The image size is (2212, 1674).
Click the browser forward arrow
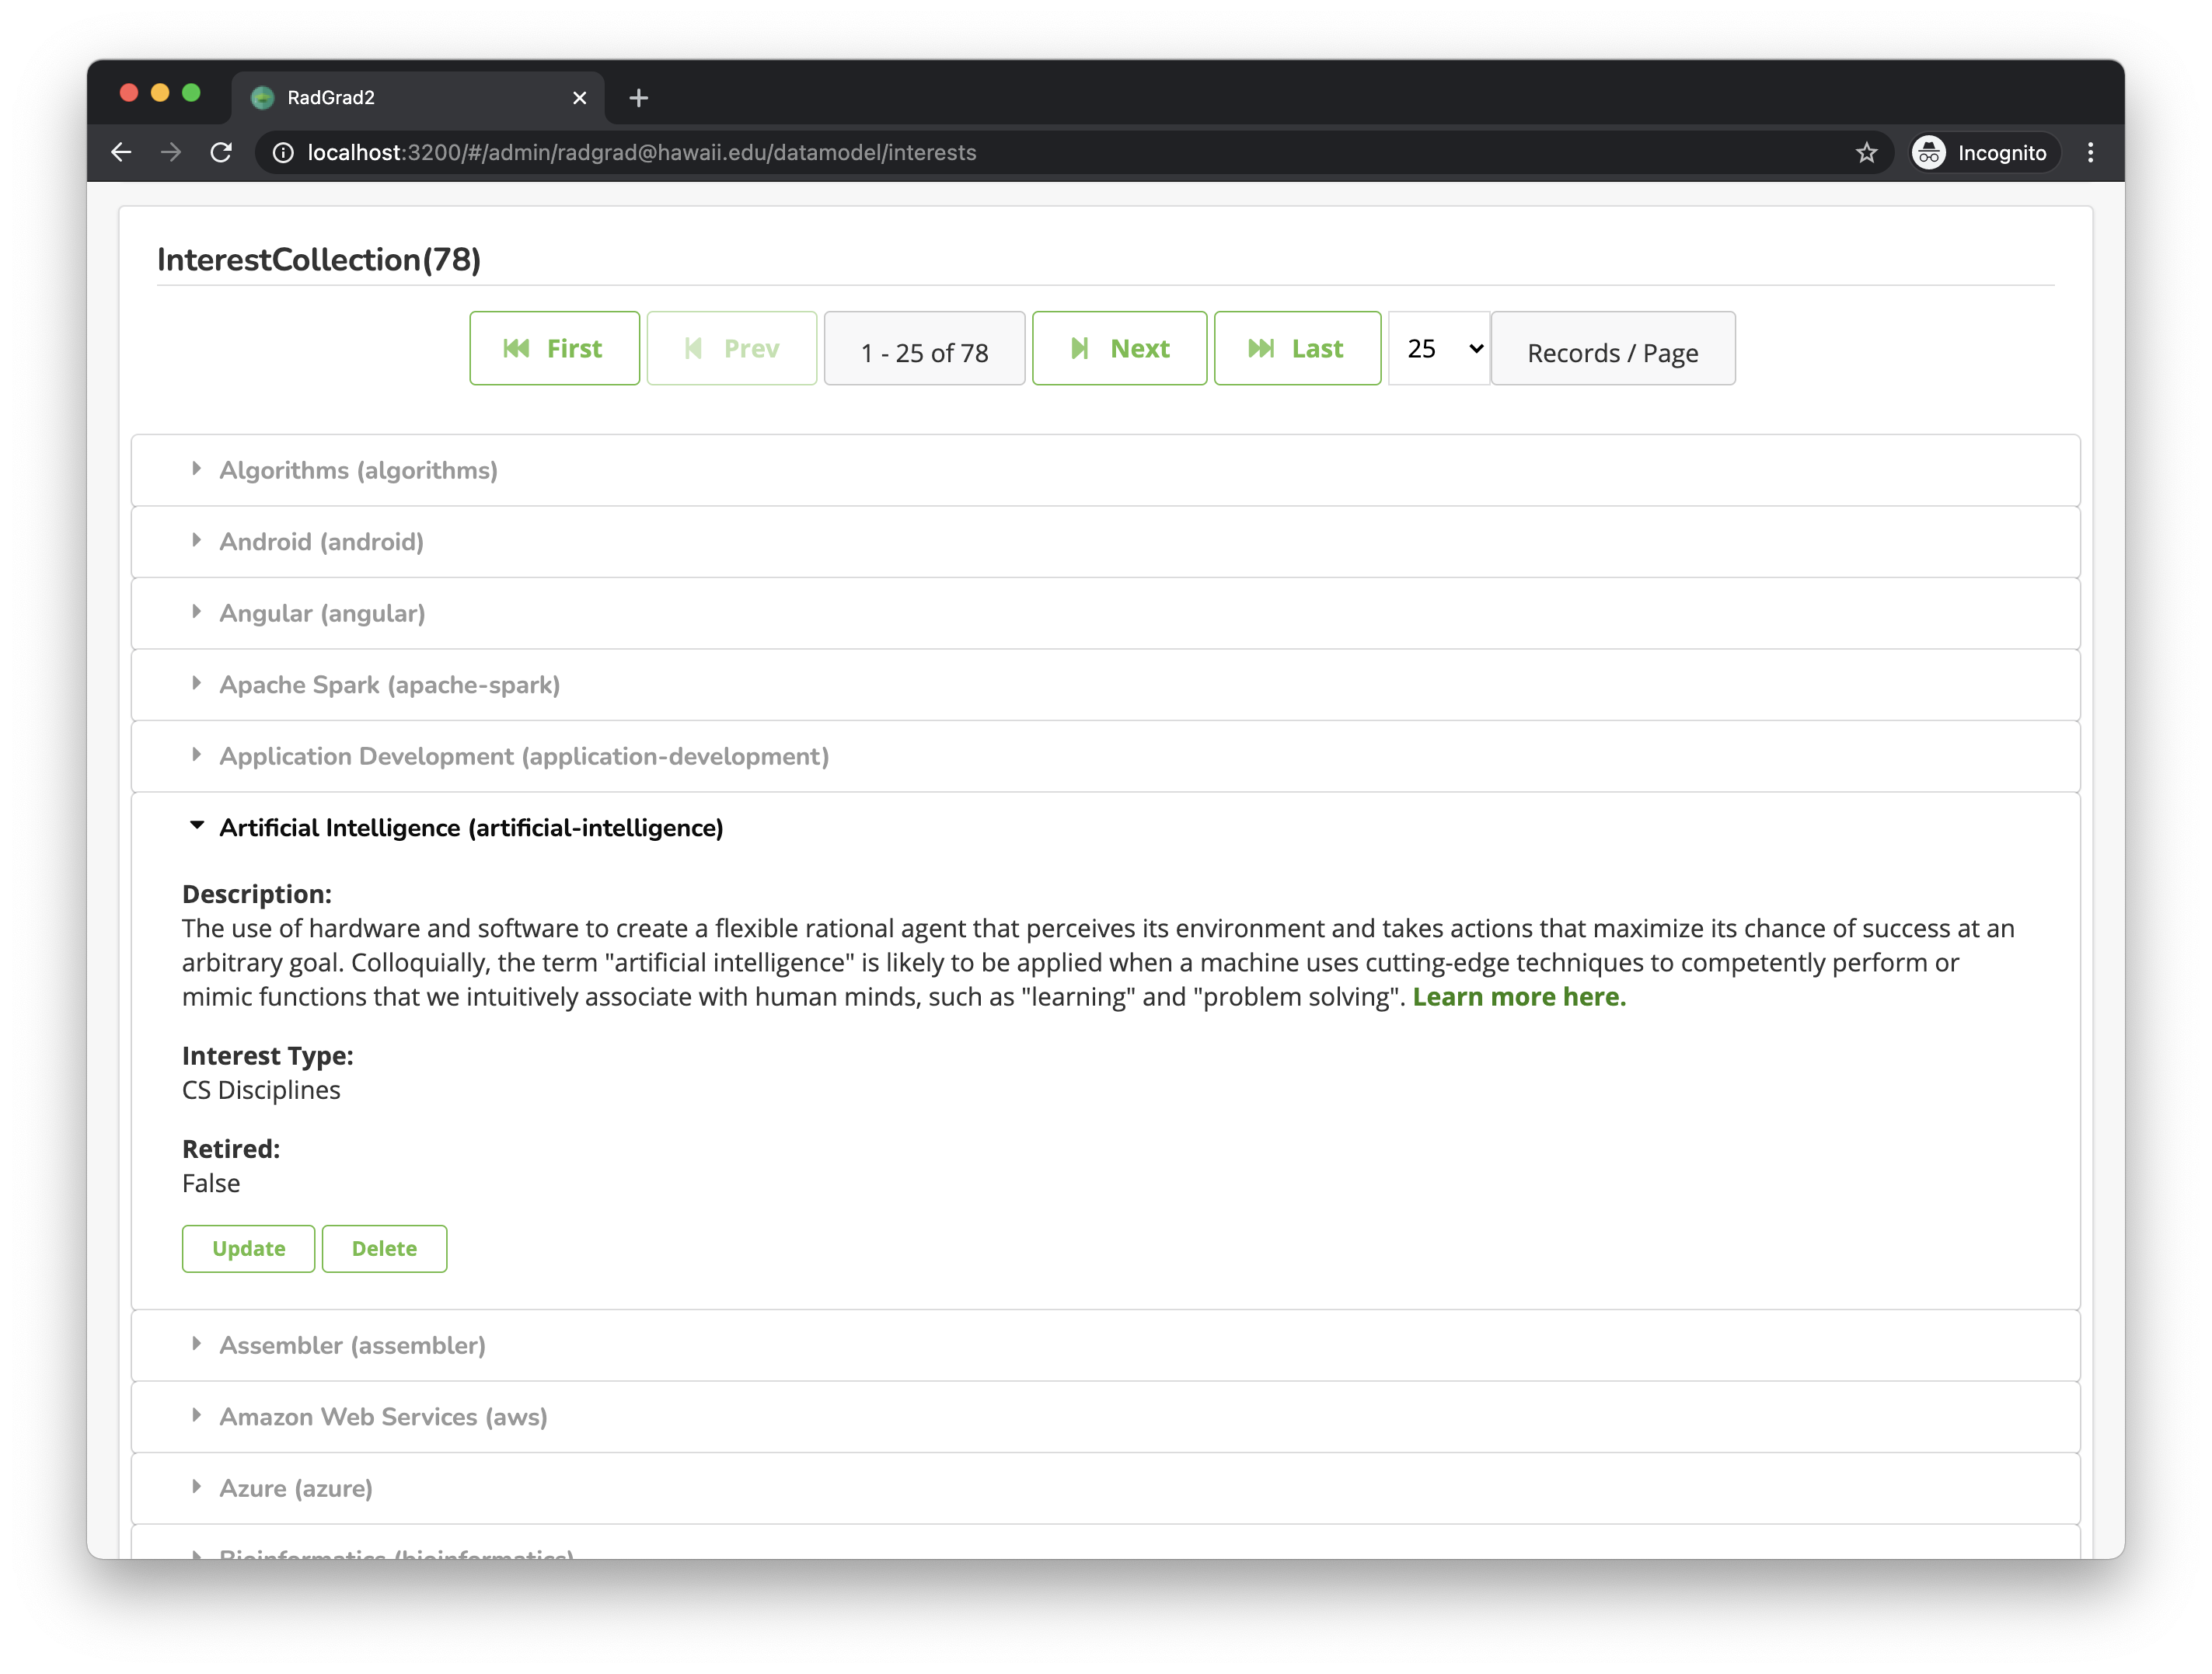click(171, 152)
